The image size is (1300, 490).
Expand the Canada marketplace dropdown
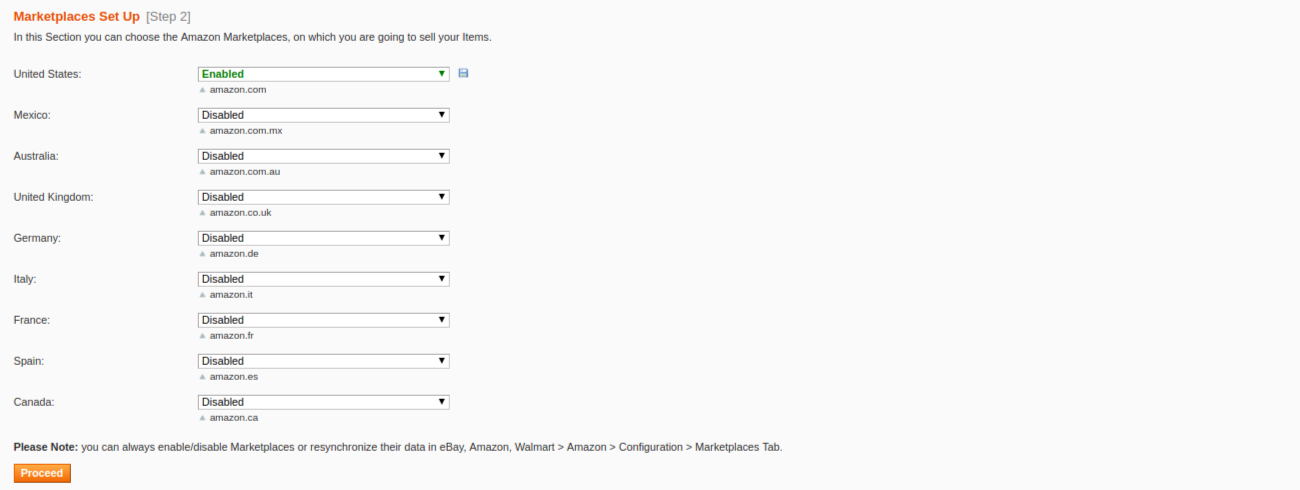324,402
